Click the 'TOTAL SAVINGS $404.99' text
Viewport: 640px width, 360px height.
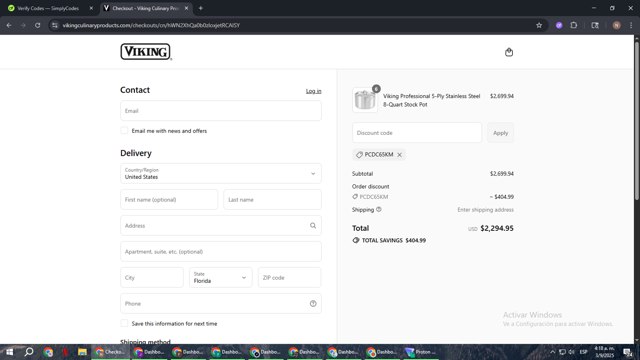tap(394, 240)
